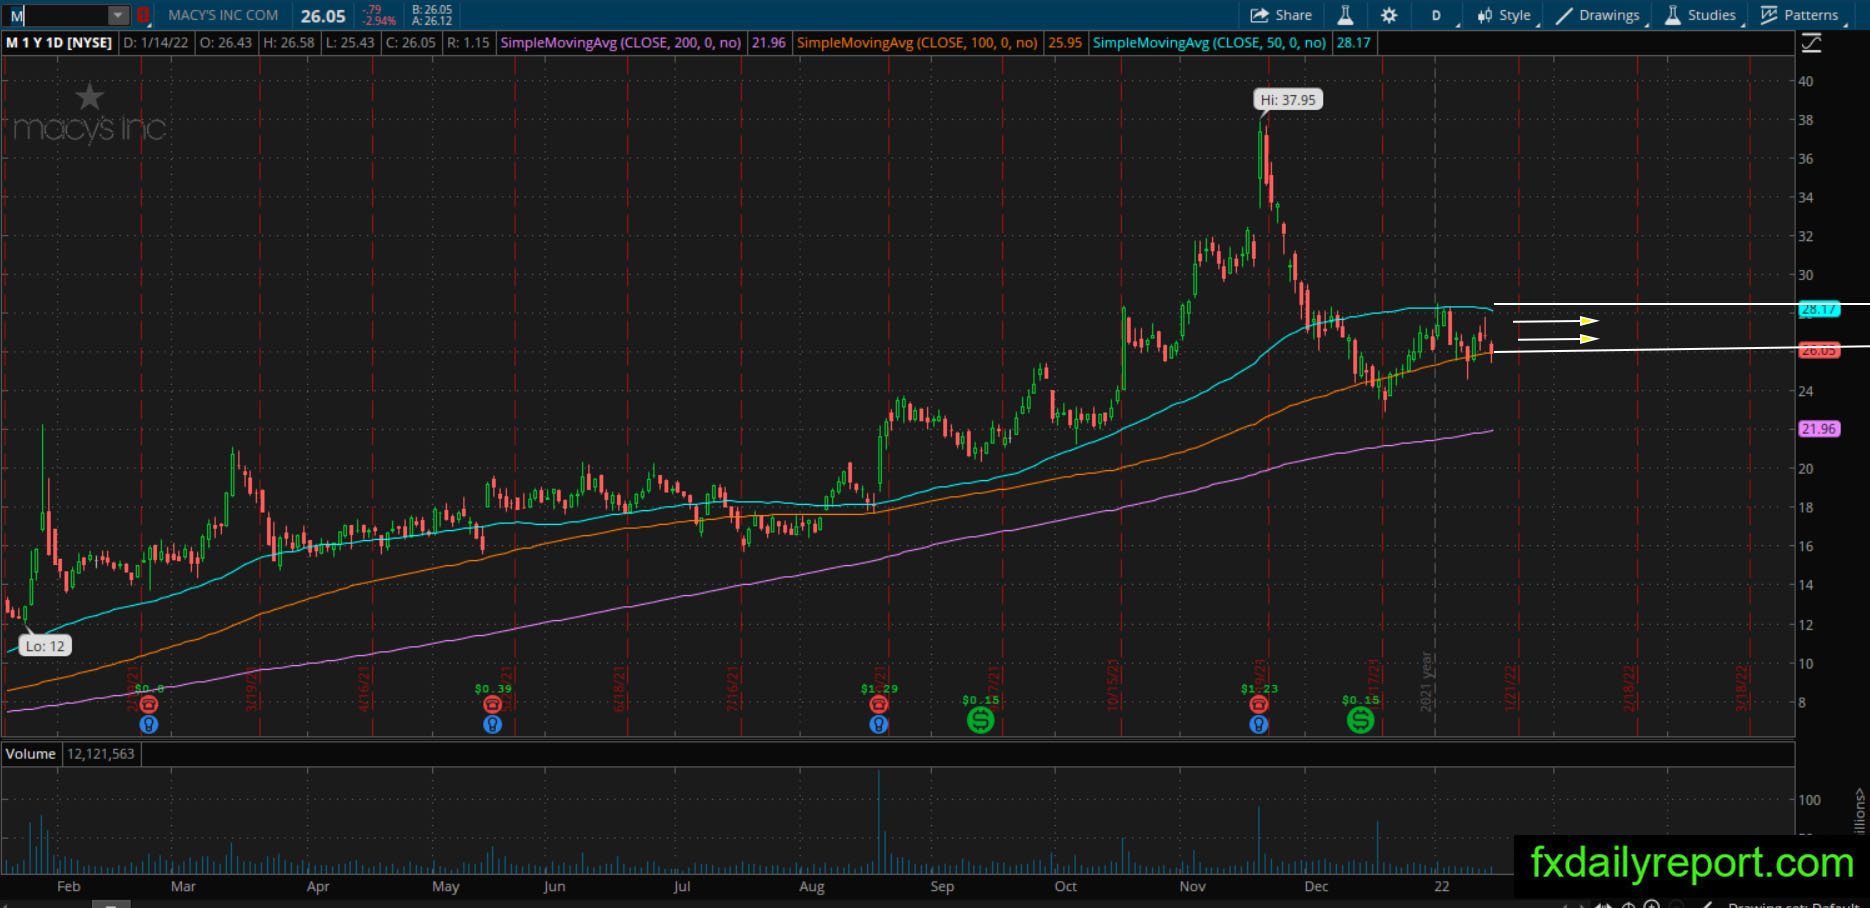
Task: Open the Style menu
Action: click(x=1505, y=15)
